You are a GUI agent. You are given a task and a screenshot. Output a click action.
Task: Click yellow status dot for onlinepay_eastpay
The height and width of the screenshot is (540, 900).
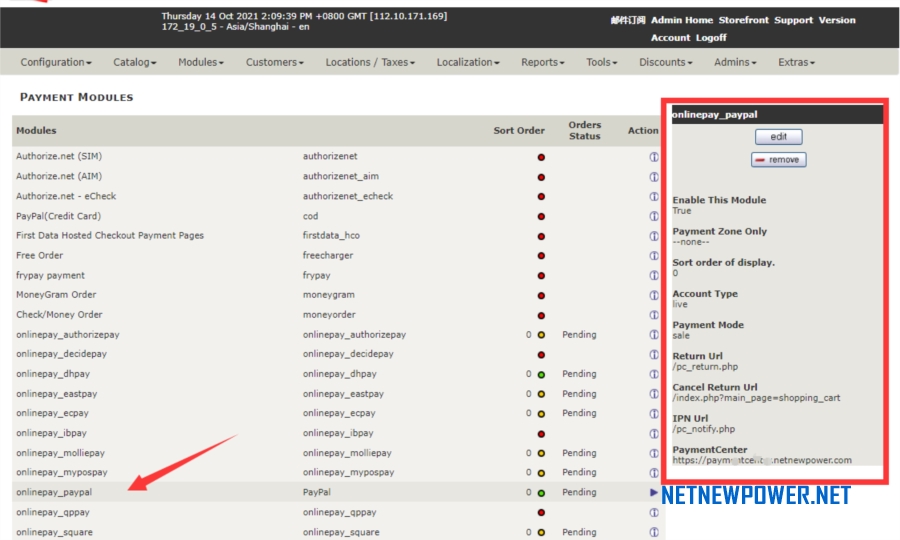(x=541, y=394)
